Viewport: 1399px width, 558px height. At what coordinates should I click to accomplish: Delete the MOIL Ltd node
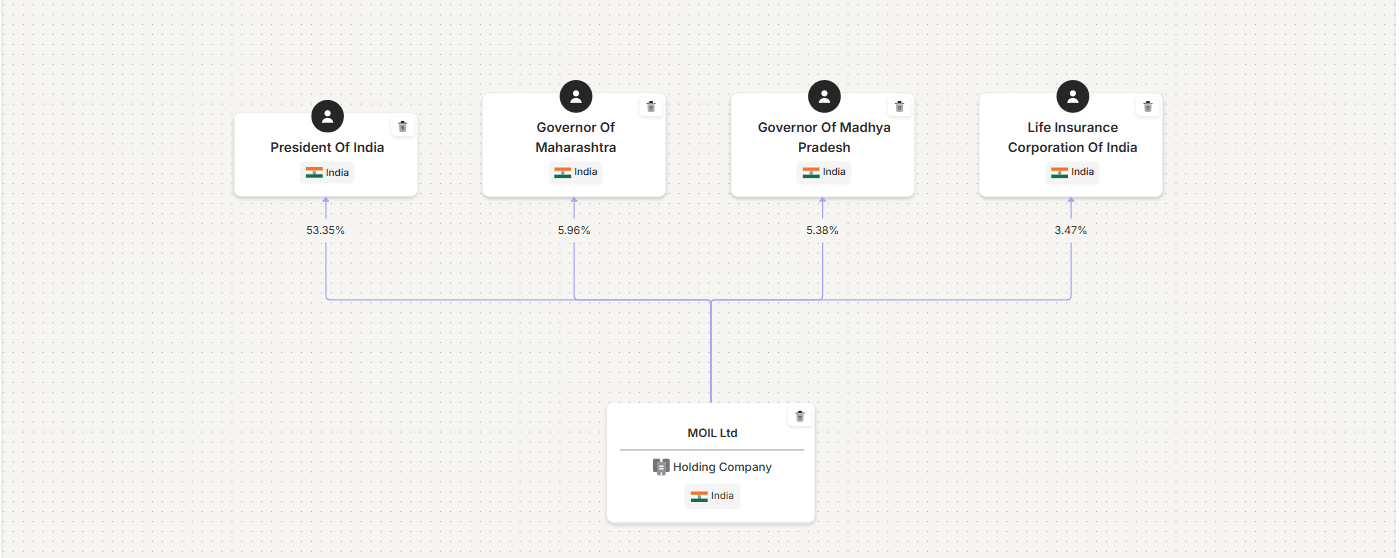point(799,416)
